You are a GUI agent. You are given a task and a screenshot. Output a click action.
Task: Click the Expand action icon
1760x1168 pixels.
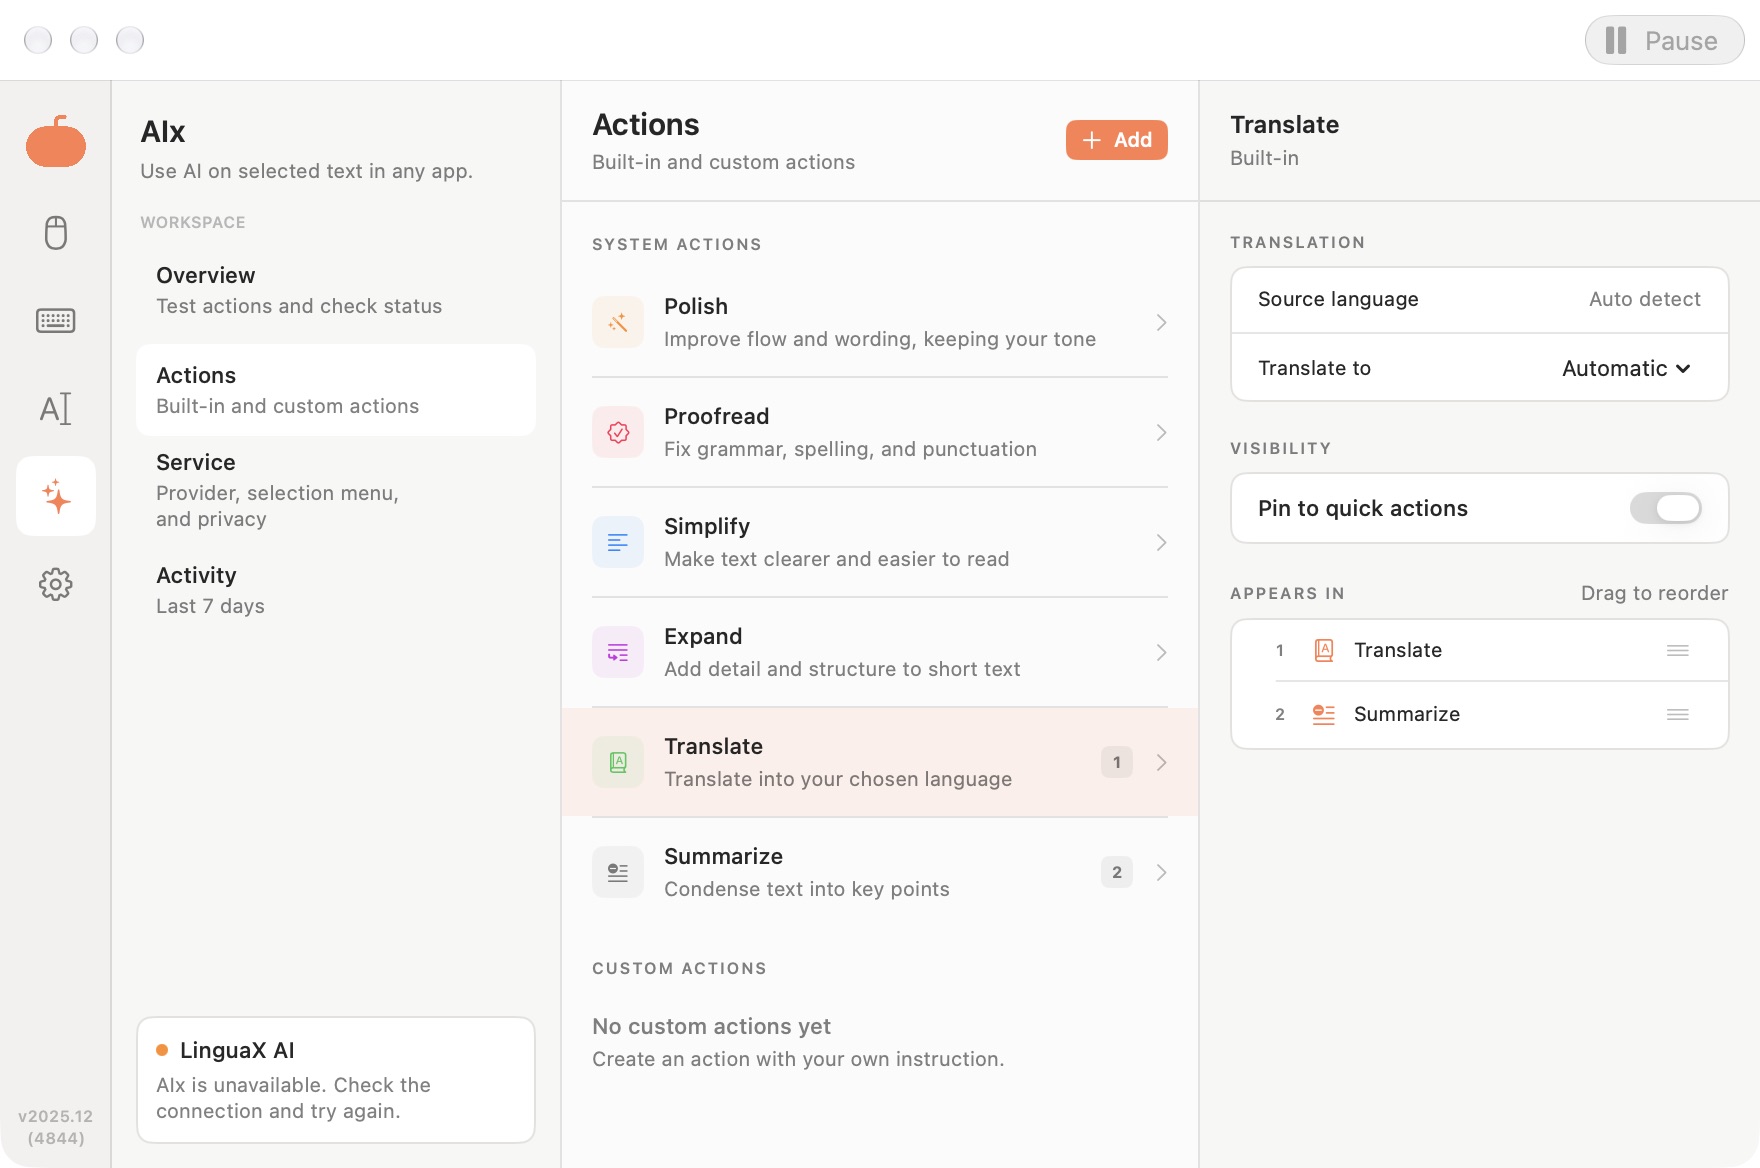[618, 652]
